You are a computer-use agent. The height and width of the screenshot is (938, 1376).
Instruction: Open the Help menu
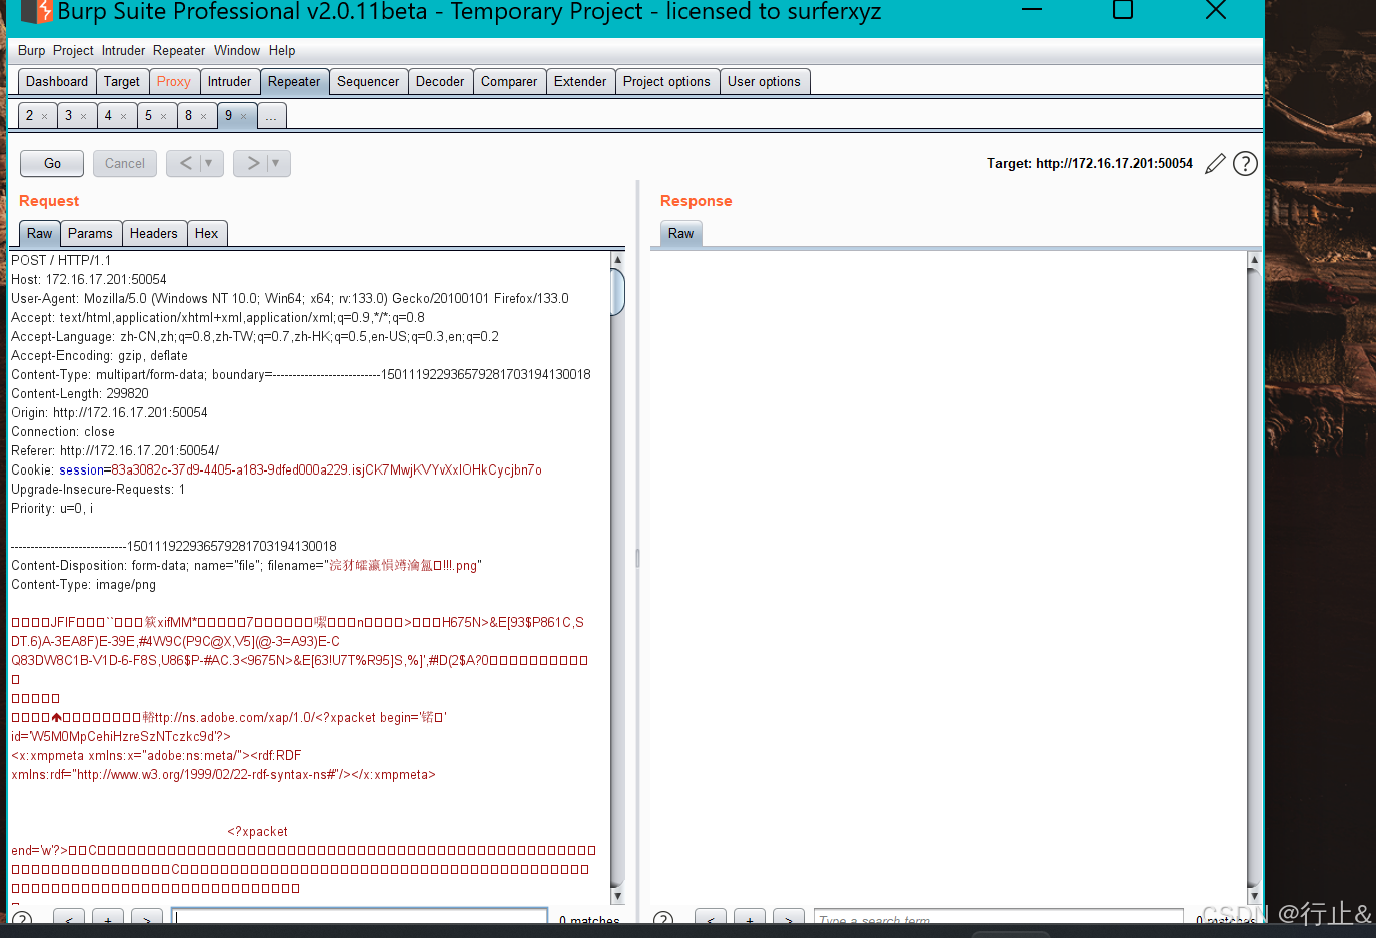click(282, 51)
